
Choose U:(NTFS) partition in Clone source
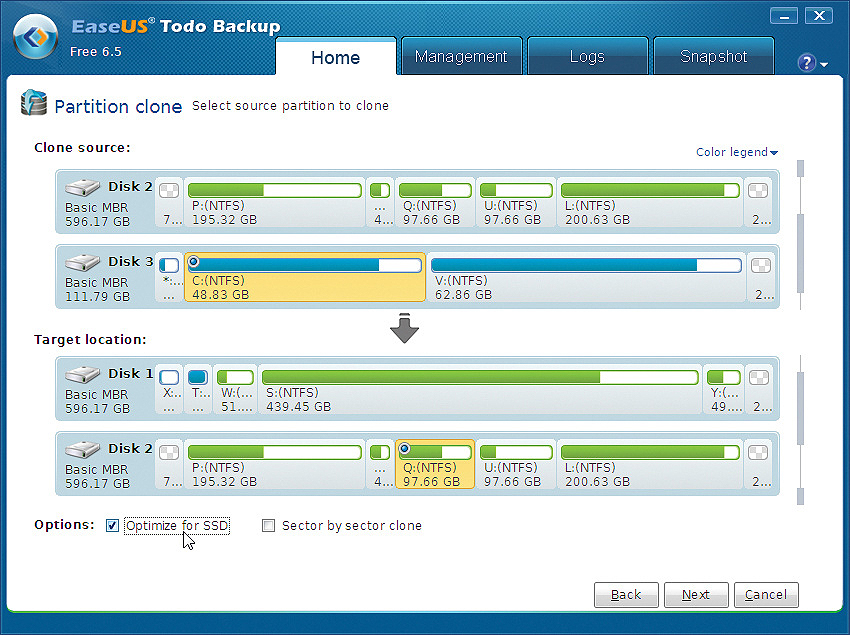[x=516, y=202]
